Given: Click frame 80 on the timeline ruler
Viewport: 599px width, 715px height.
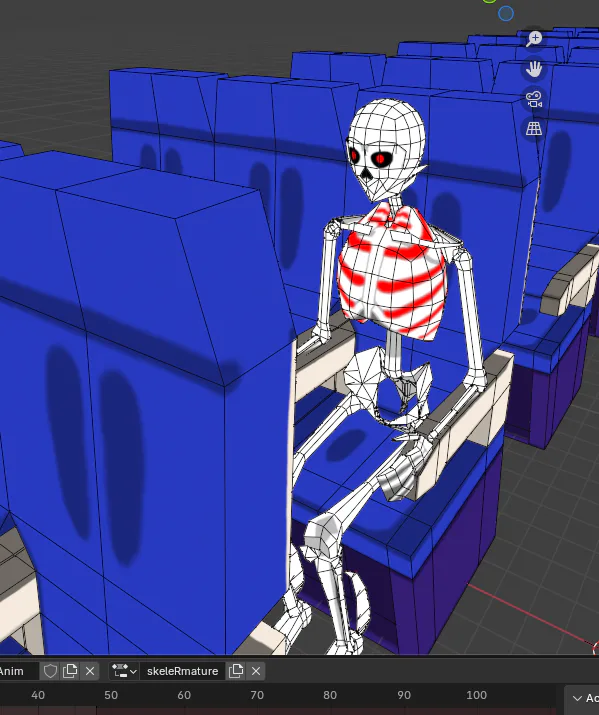Looking at the screenshot, I should coord(330,695).
